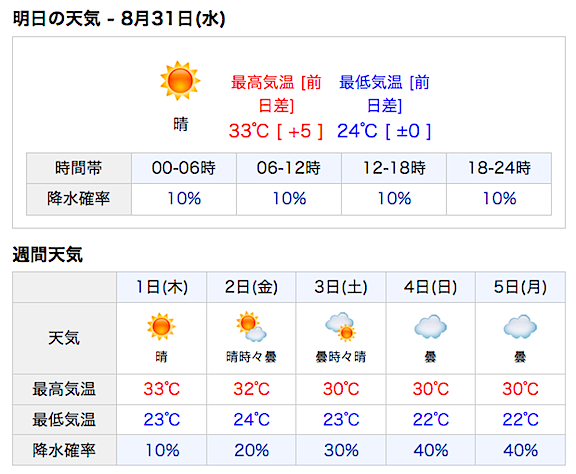The width and height of the screenshot is (576, 474).
Task: Click the cloud icon for 5日(月)
Action: point(520,326)
